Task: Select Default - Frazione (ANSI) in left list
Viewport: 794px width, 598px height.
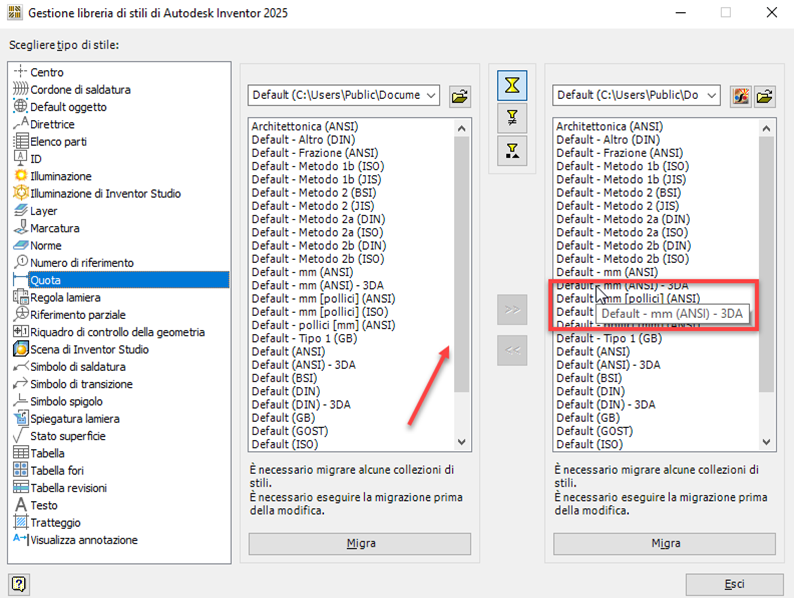Action: click(315, 152)
